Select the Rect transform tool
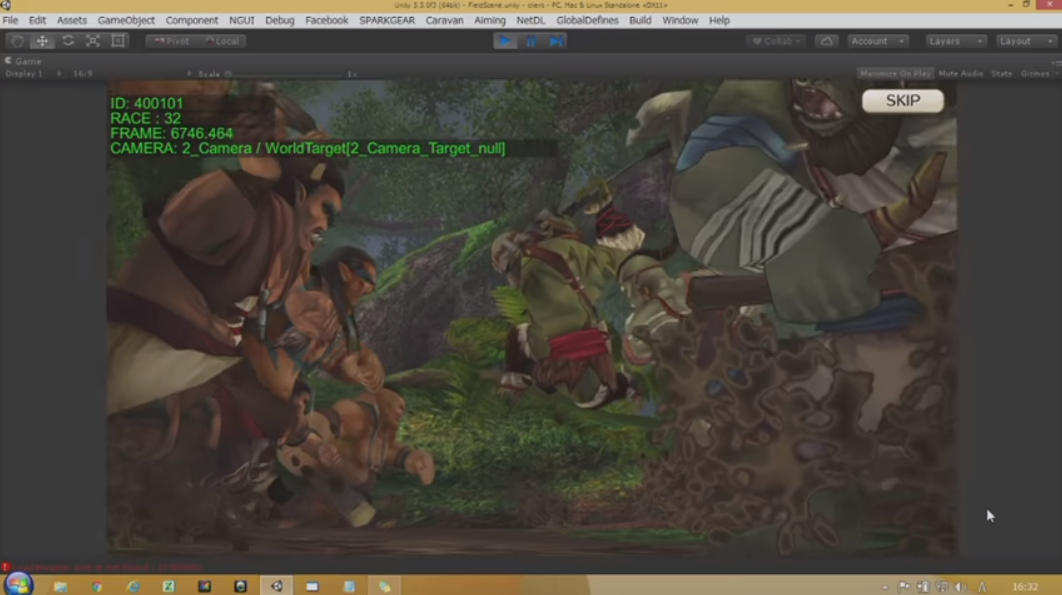Viewport: 1062px width, 595px height. point(118,41)
